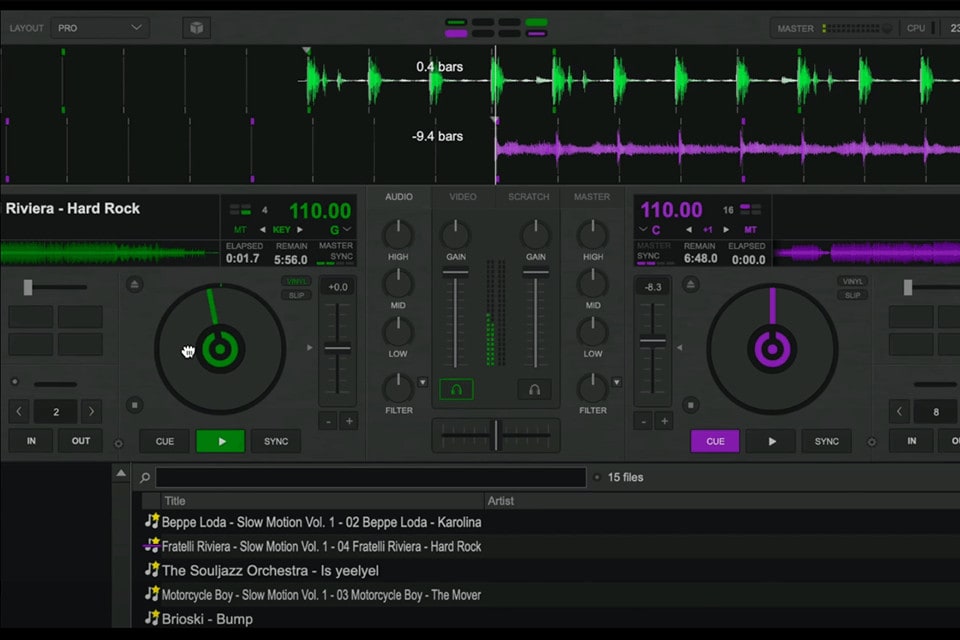Focus the browser search field
Viewport: 960px width, 640px height.
tap(371, 478)
